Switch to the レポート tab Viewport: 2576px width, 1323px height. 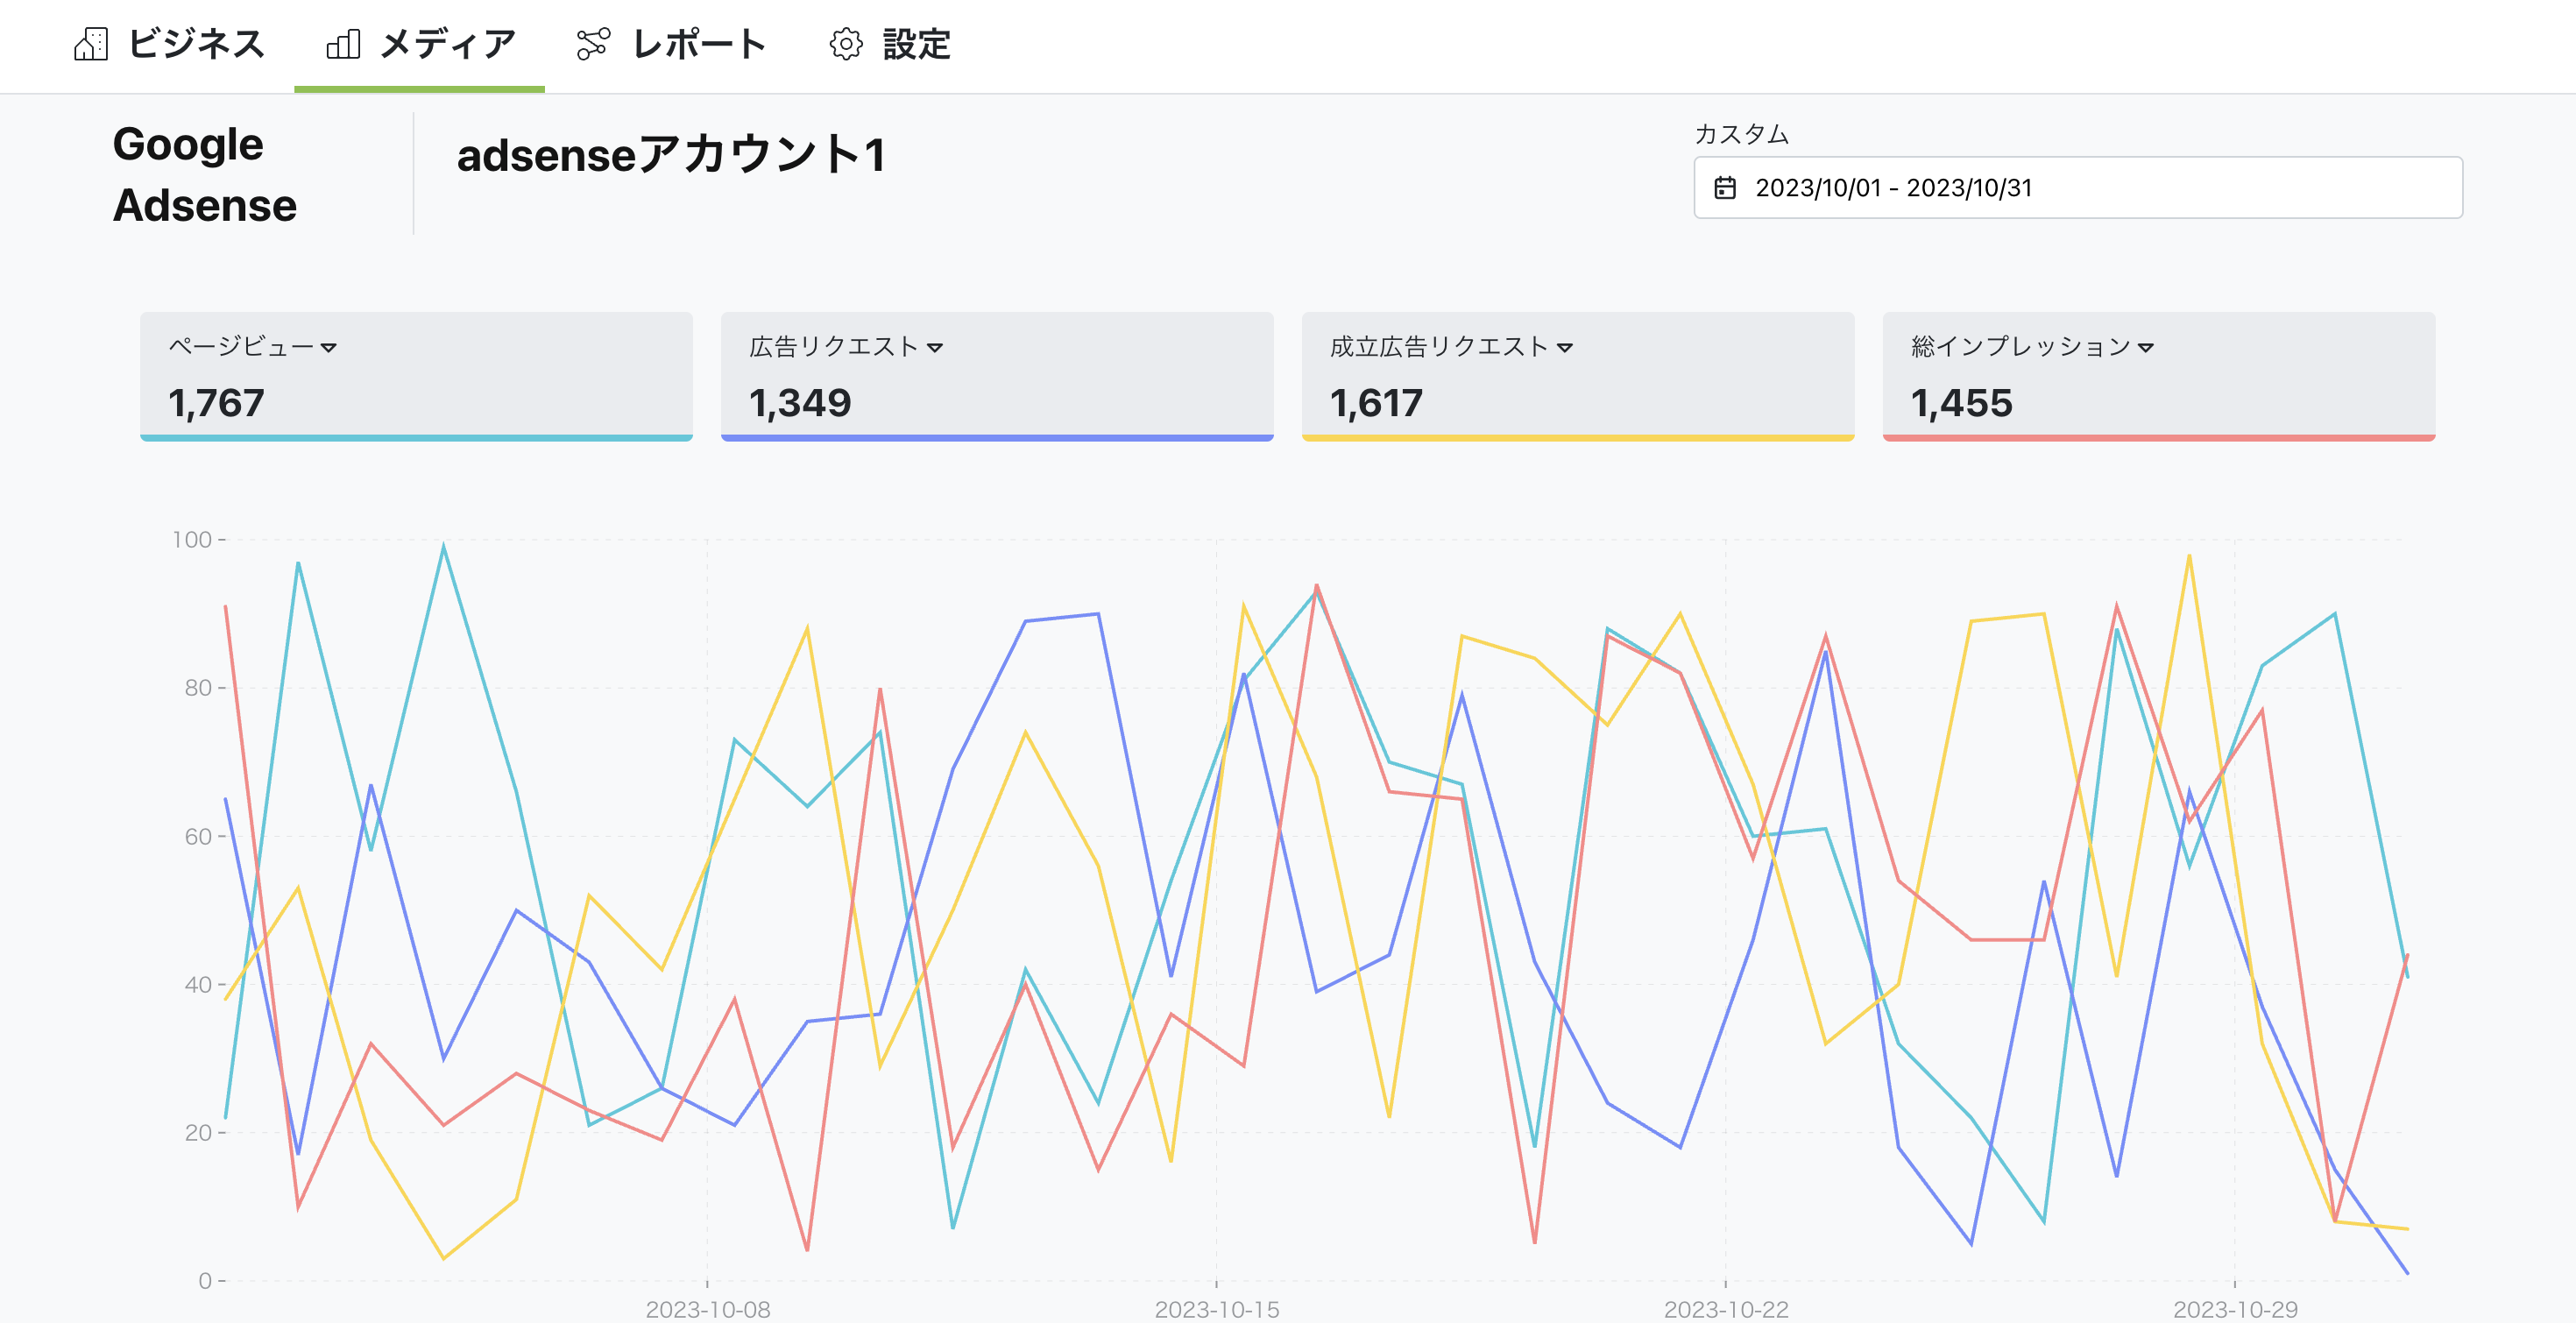click(698, 44)
